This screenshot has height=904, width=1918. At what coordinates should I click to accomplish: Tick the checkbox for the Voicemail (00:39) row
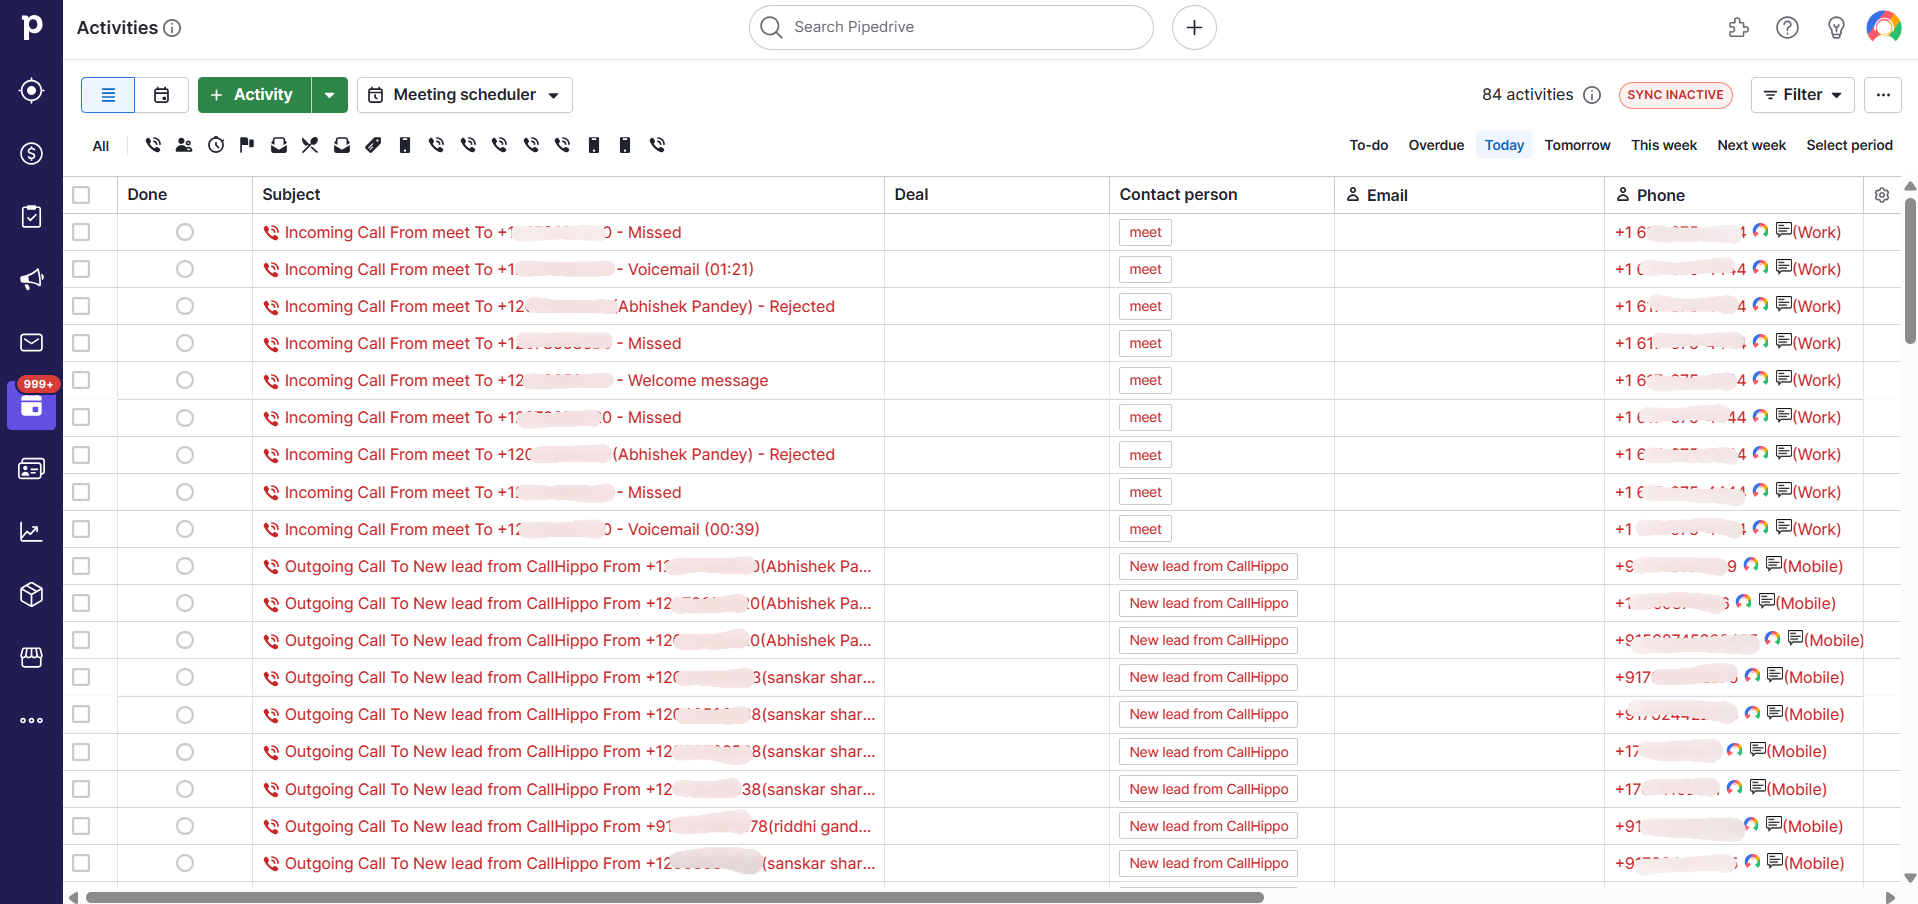(81, 529)
